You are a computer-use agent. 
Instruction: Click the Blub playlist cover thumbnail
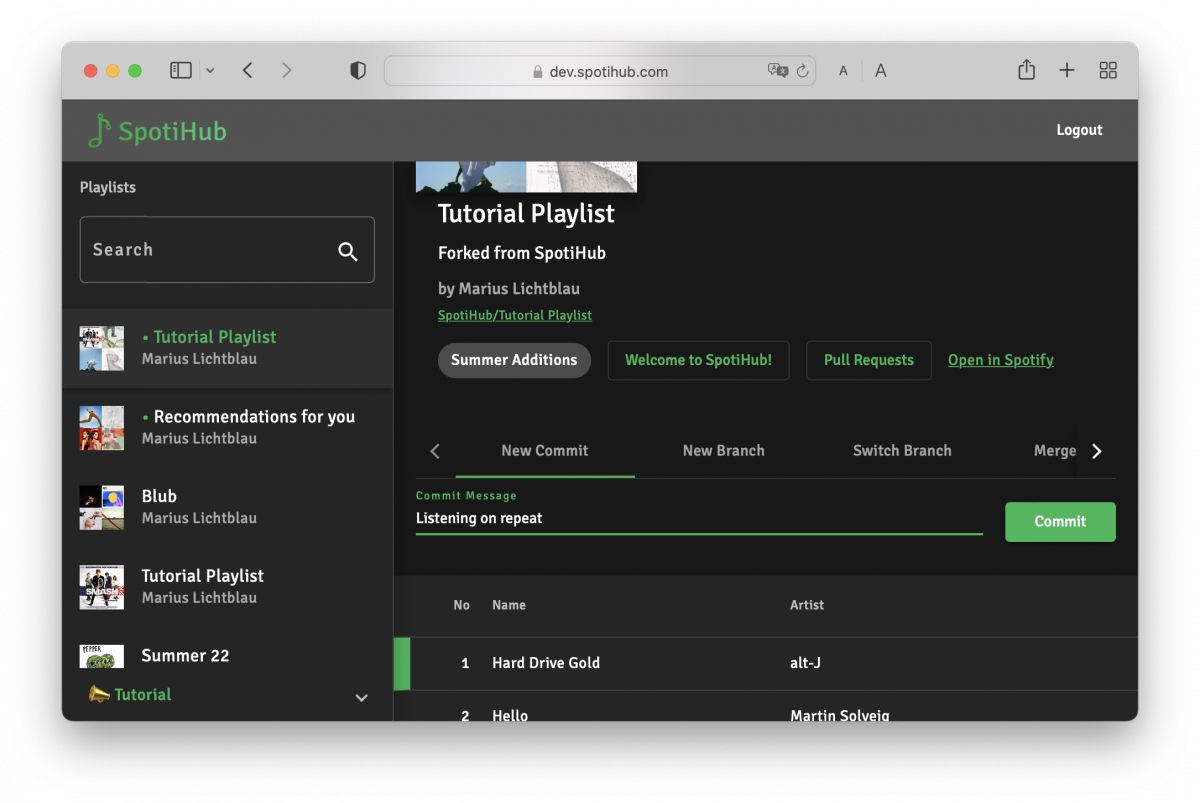click(102, 508)
